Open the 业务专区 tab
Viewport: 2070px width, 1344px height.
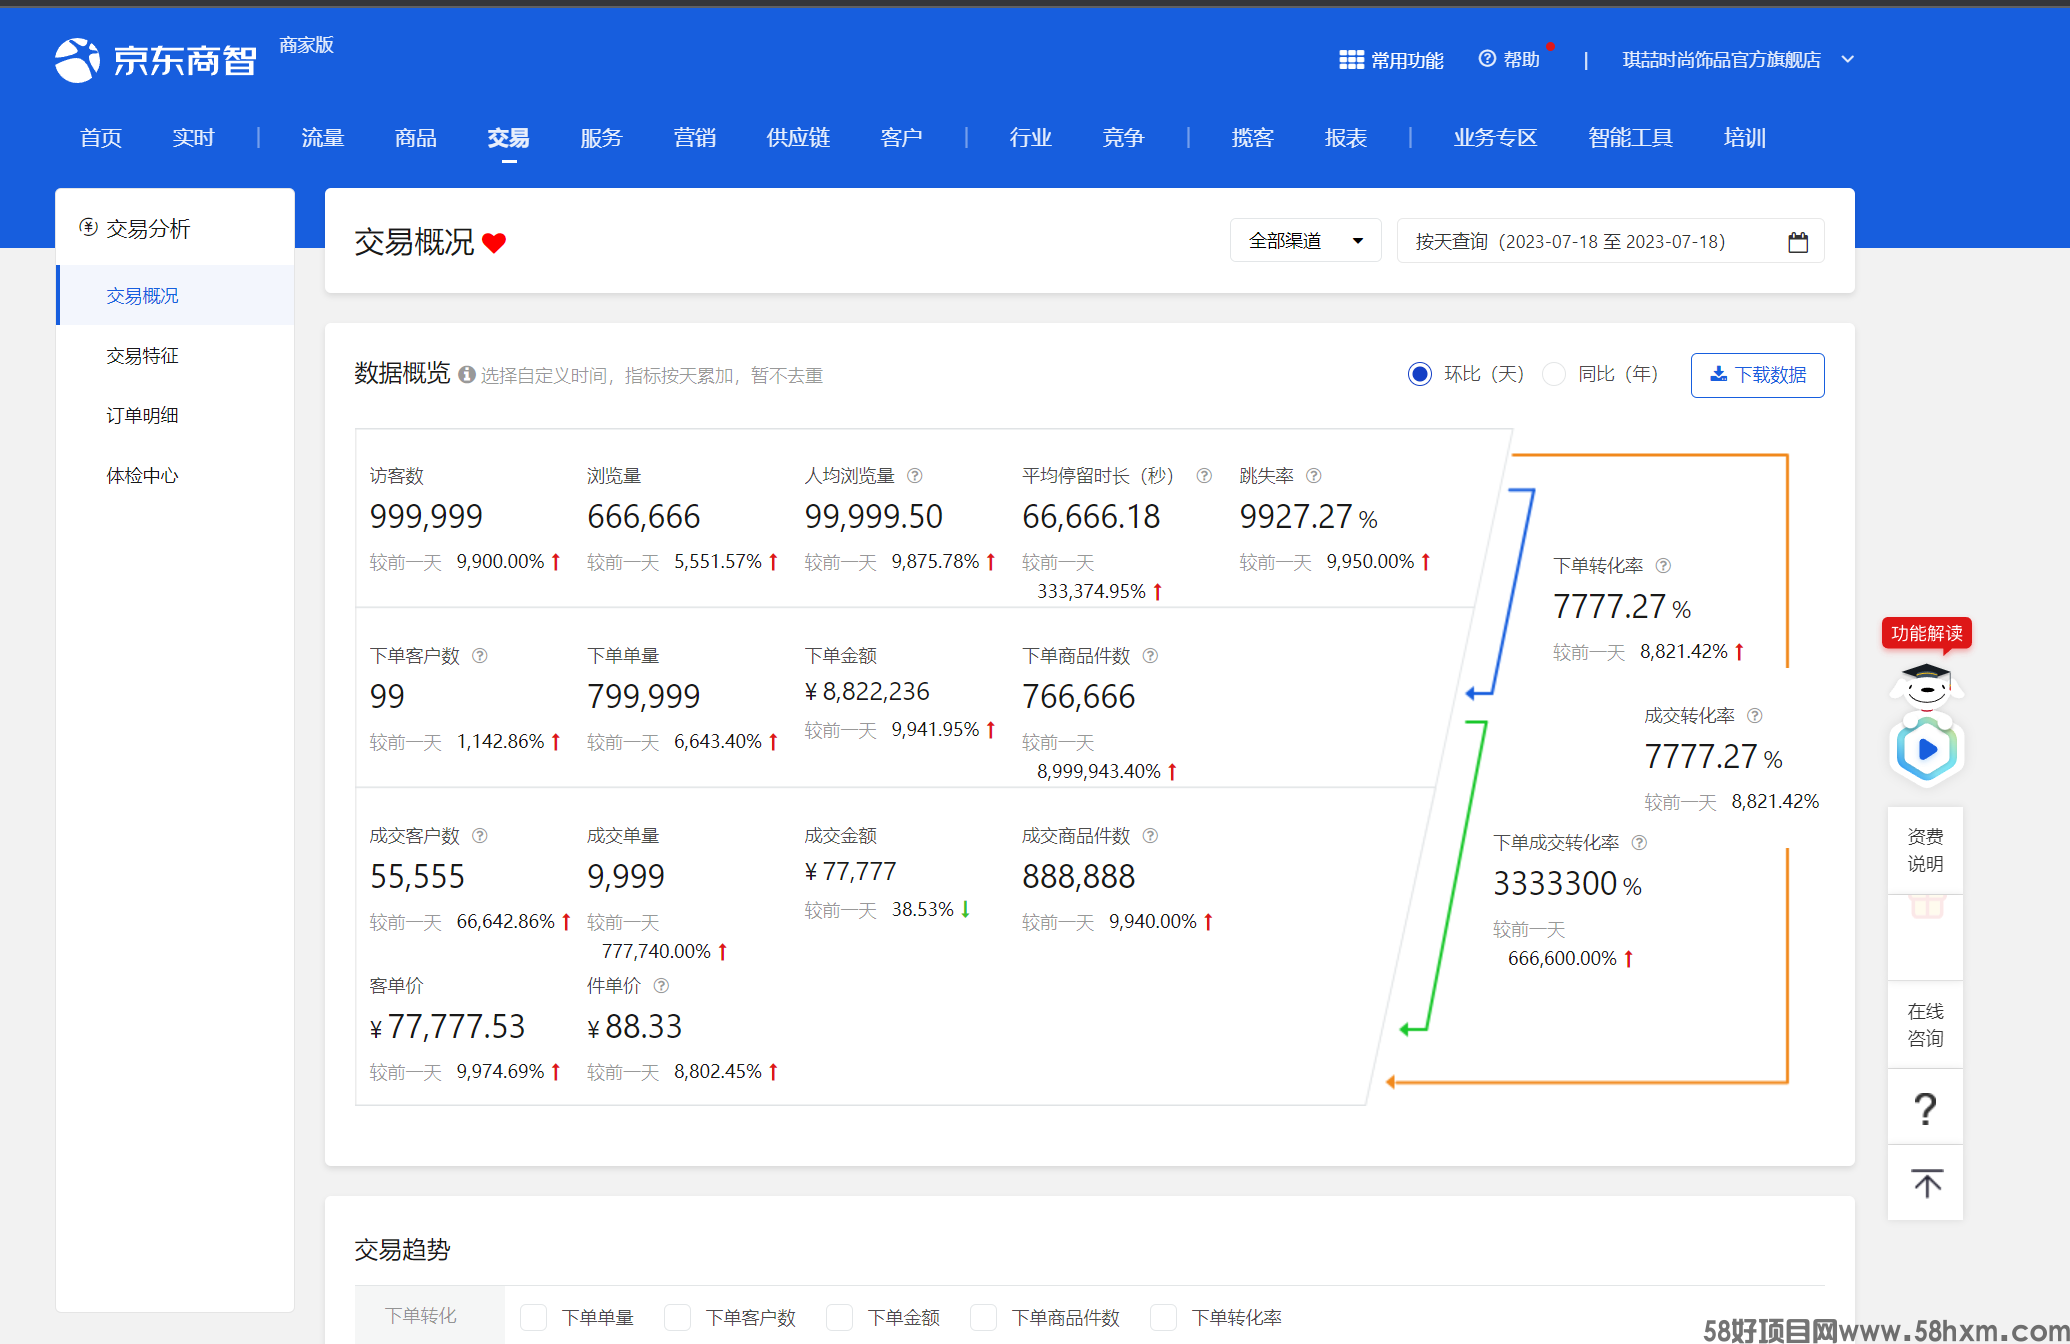click(x=1496, y=138)
